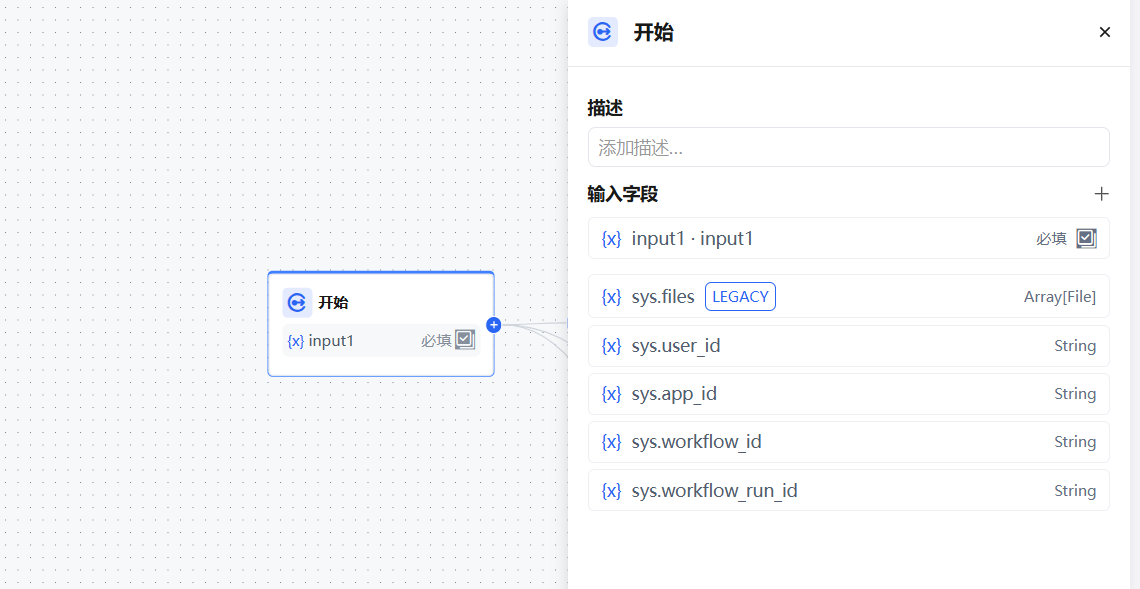Select the Start node title on canvas
This screenshot has height=589, width=1140.
(333, 302)
